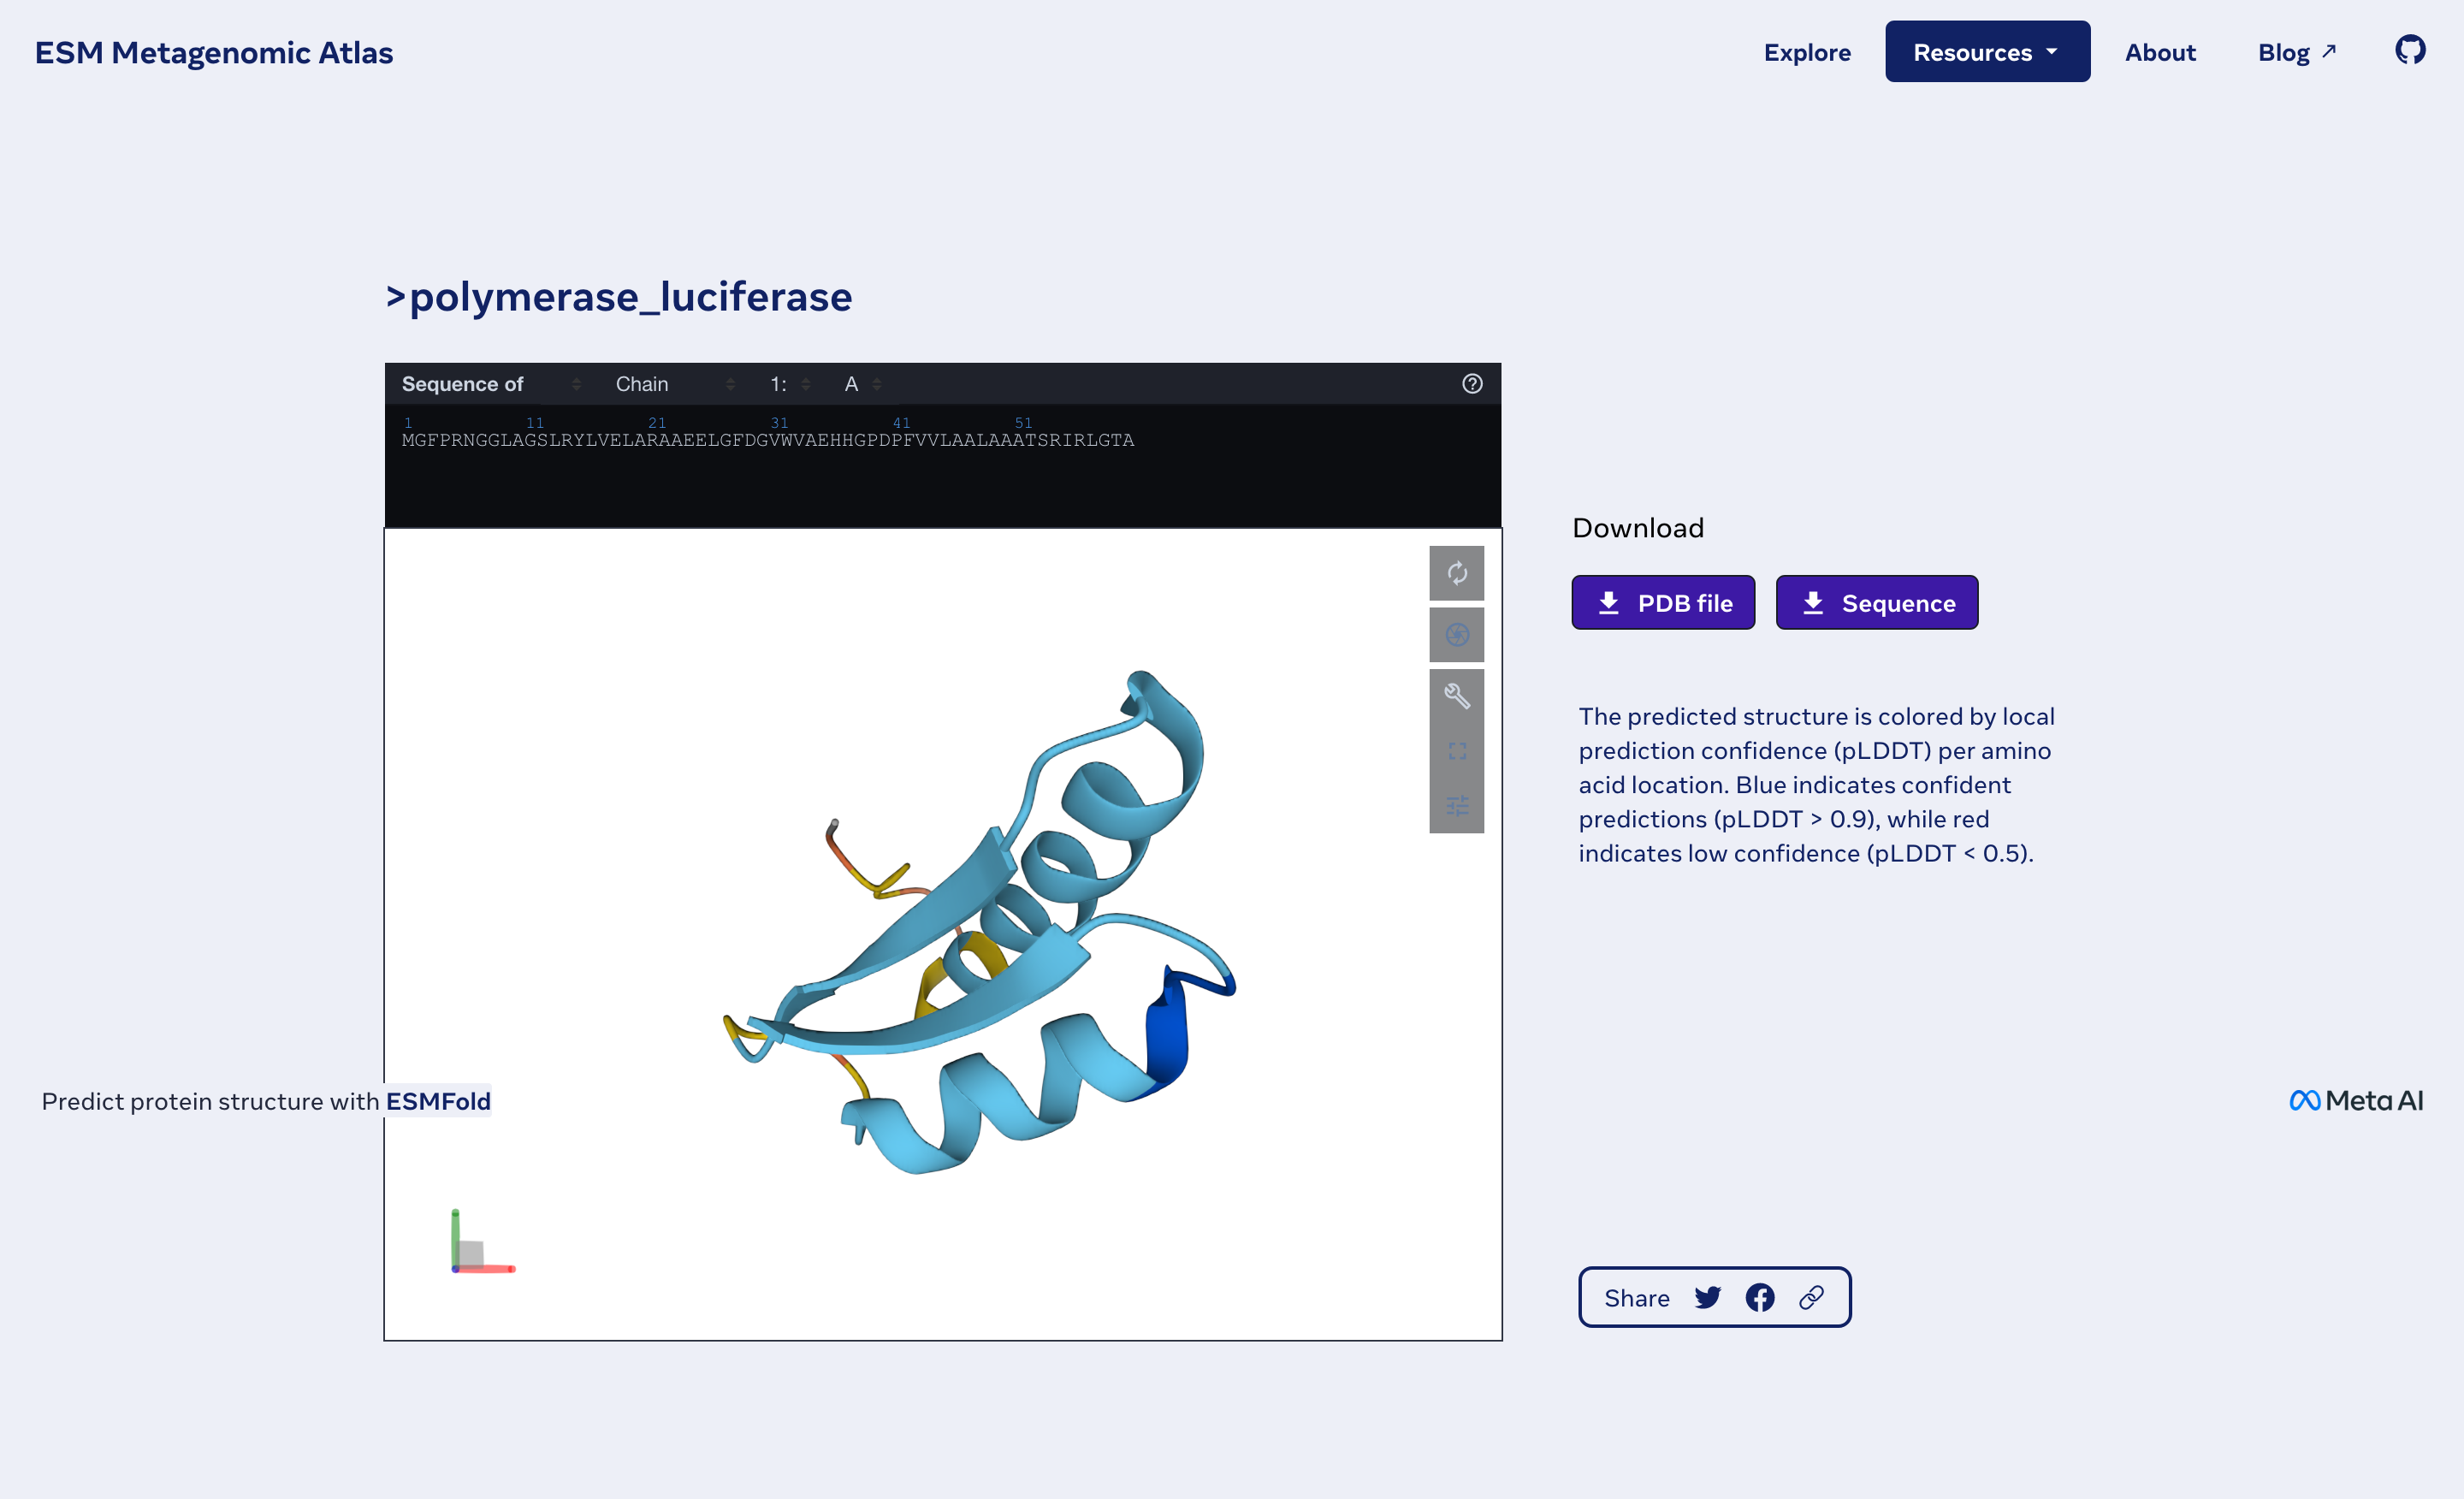The height and width of the screenshot is (1499, 2464).
Task: Follow the ESMFold link
Action: click(438, 1101)
